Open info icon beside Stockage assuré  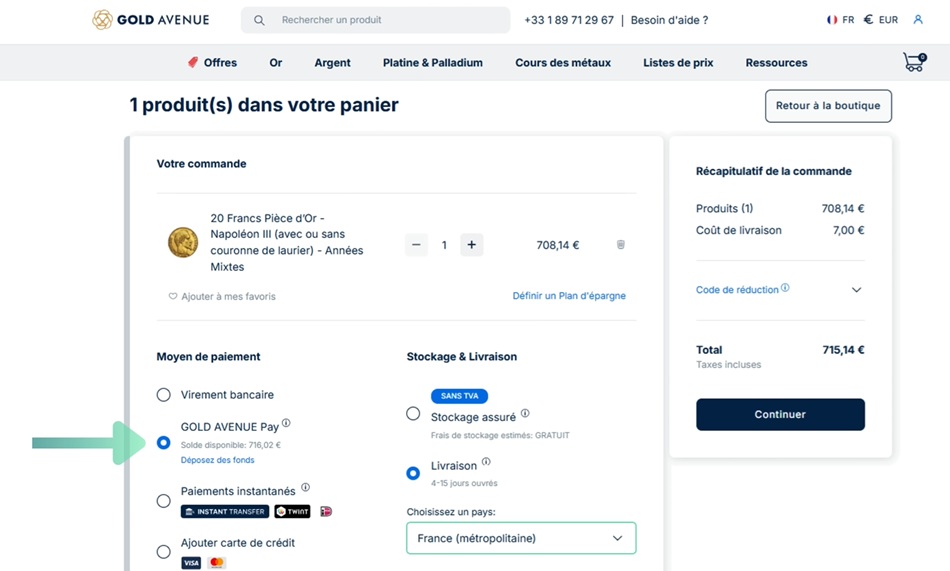click(525, 413)
